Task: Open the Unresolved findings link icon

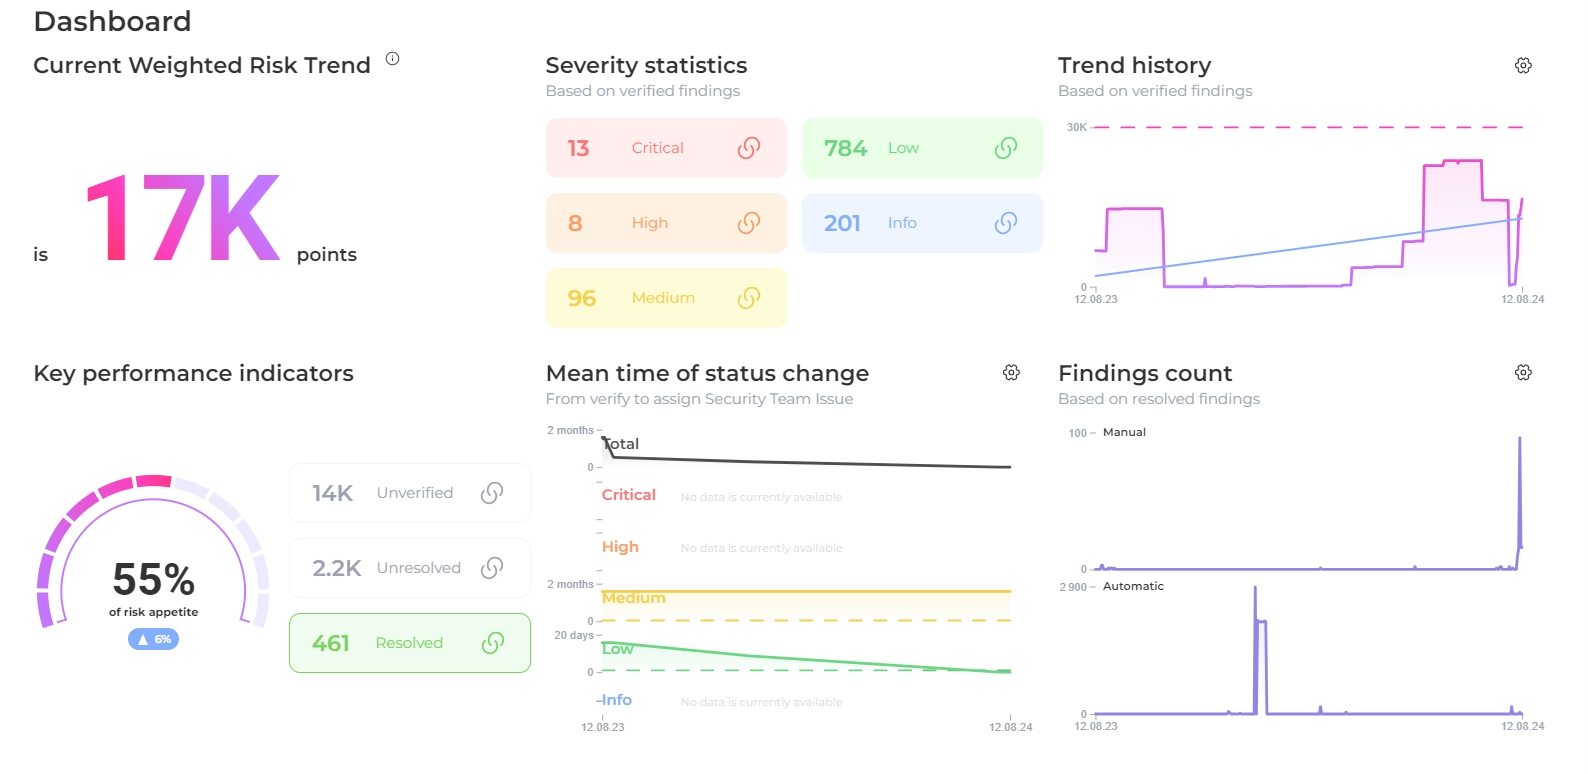Action: (x=492, y=568)
